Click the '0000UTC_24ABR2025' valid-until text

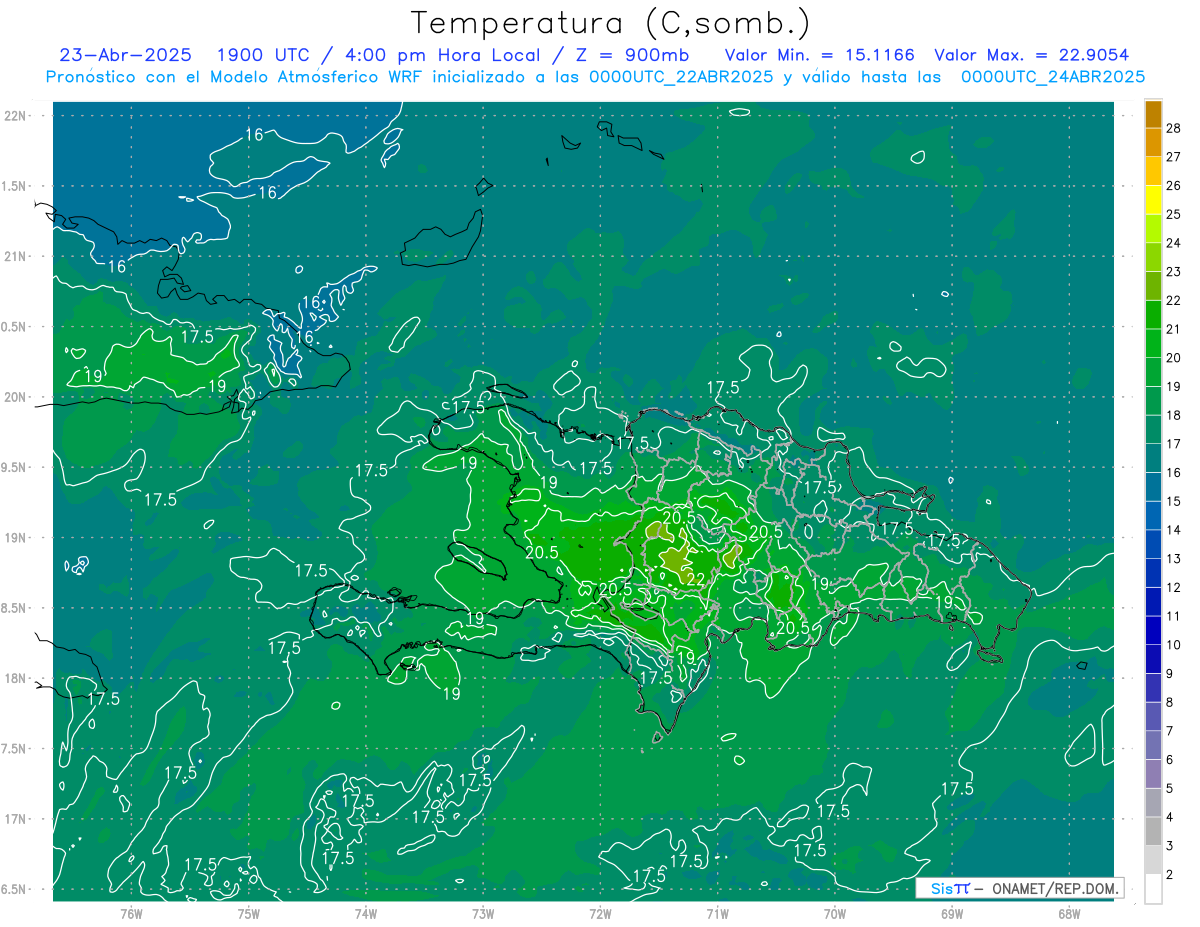point(1052,77)
